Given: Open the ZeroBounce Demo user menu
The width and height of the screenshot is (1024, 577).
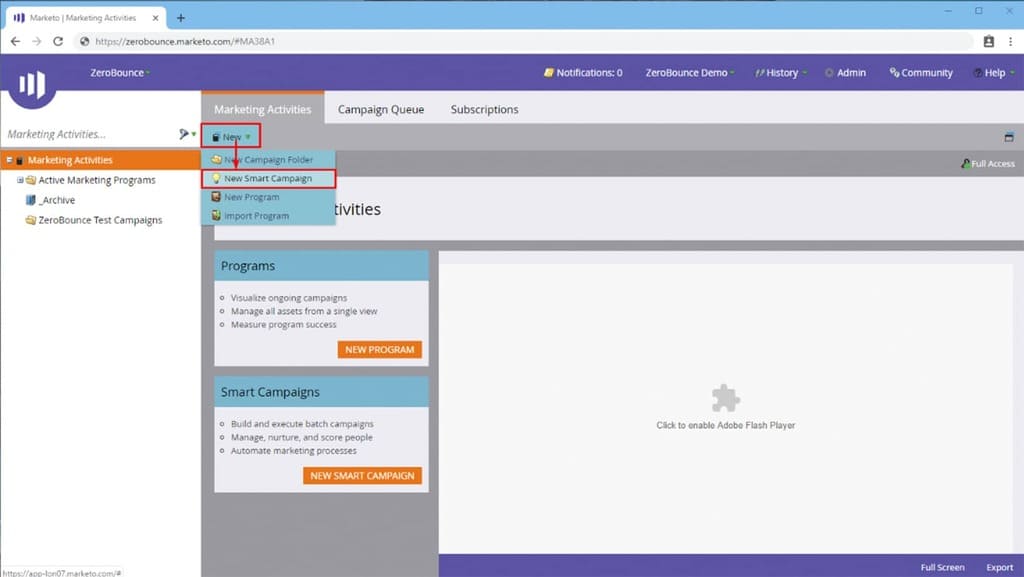Looking at the screenshot, I should 690,72.
